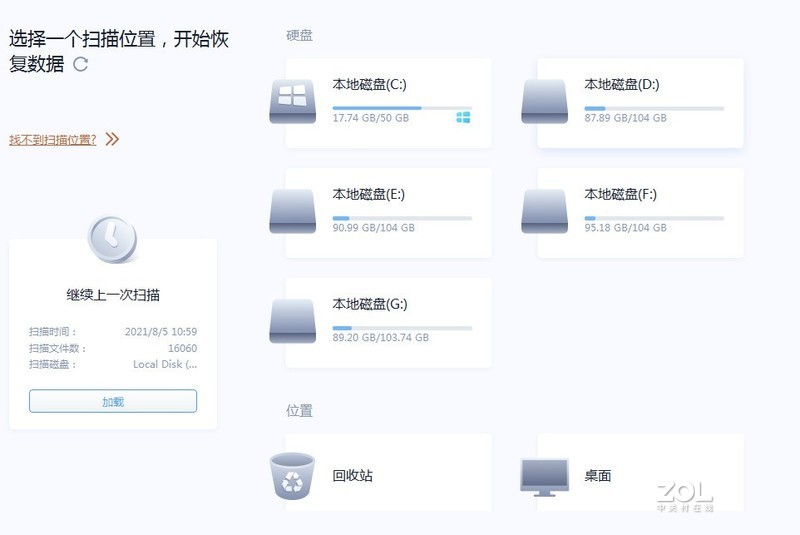The height and width of the screenshot is (535, 800).
Task: Select the Local Disk D drive icon
Action: (544, 101)
